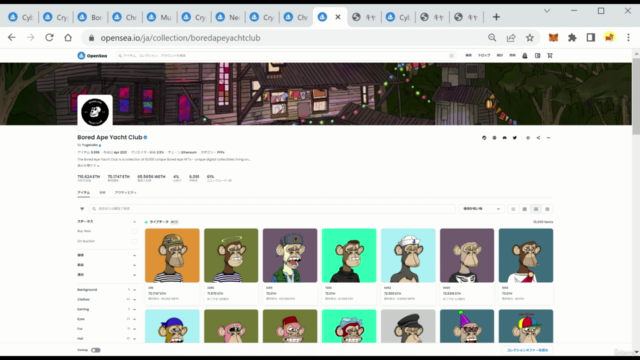The height and width of the screenshot is (360, 640).
Task: Go back to previous page
Action: (12, 38)
